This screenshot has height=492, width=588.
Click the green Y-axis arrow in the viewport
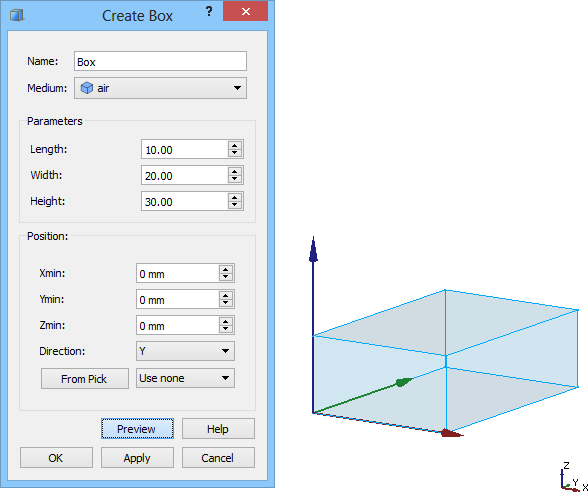click(404, 382)
